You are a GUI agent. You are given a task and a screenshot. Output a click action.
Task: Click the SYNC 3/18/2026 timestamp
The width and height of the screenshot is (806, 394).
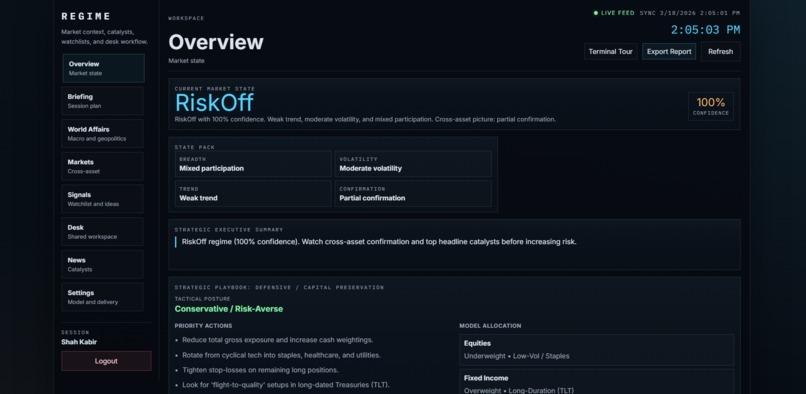click(x=690, y=13)
